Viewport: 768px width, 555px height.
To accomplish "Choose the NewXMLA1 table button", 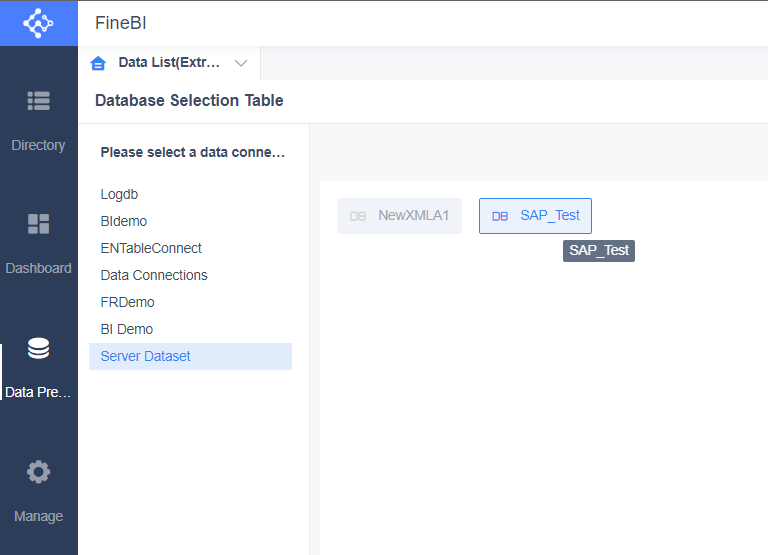I will point(399,216).
